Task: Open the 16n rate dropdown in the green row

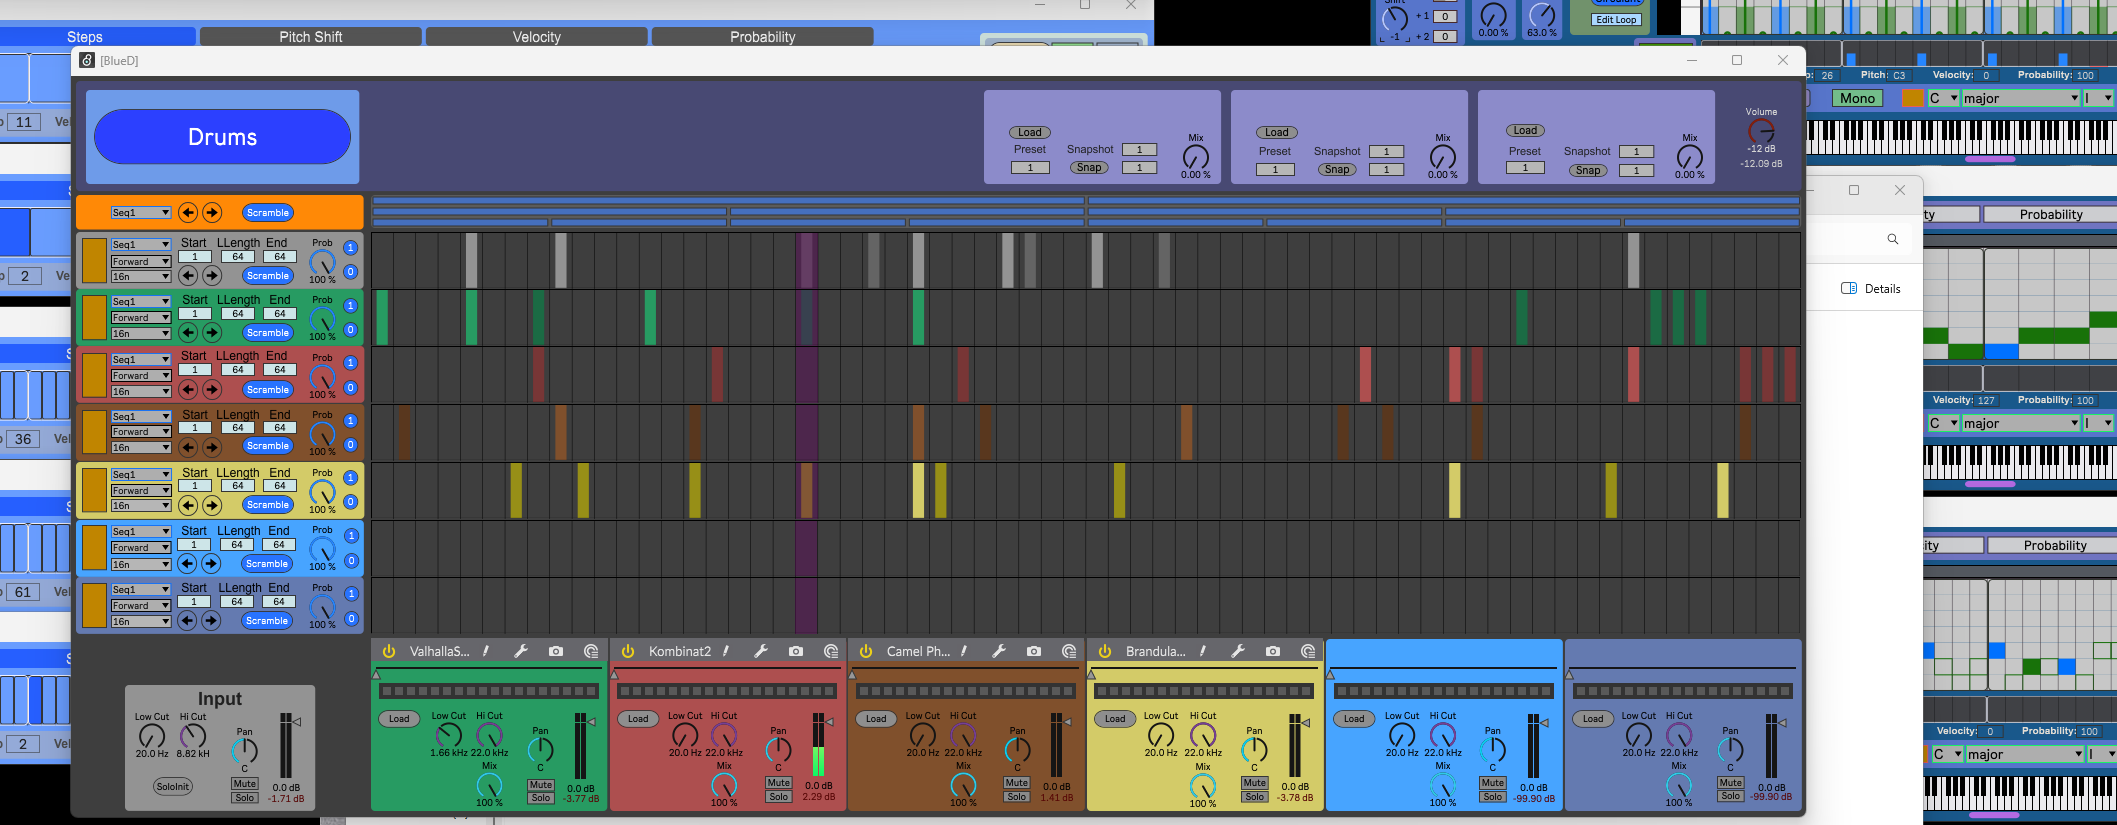Action: (141, 334)
